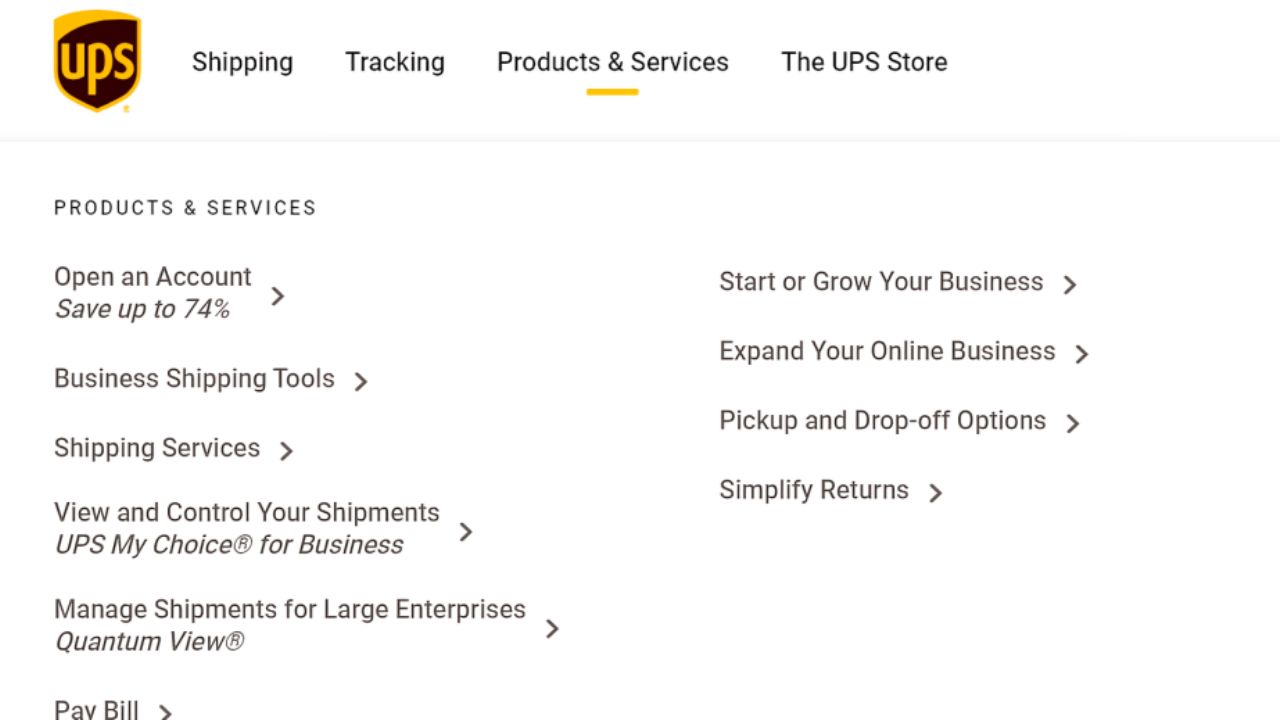This screenshot has height=720, width=1280.
Task: Open the Pay Bill page
Action: [x=96, y=708]
